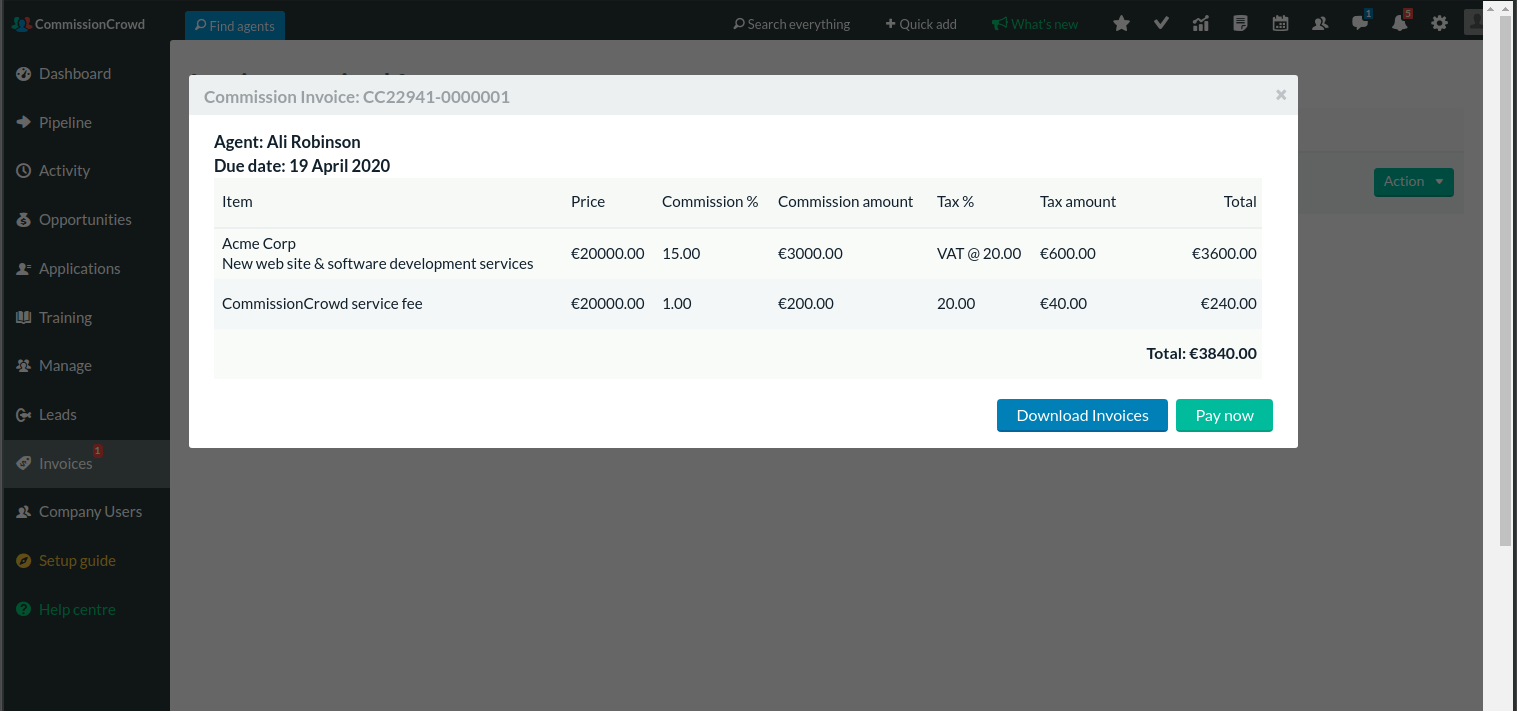Open the bar chart reports icon
The image size is (1517, 711).
pos(1201,24)
